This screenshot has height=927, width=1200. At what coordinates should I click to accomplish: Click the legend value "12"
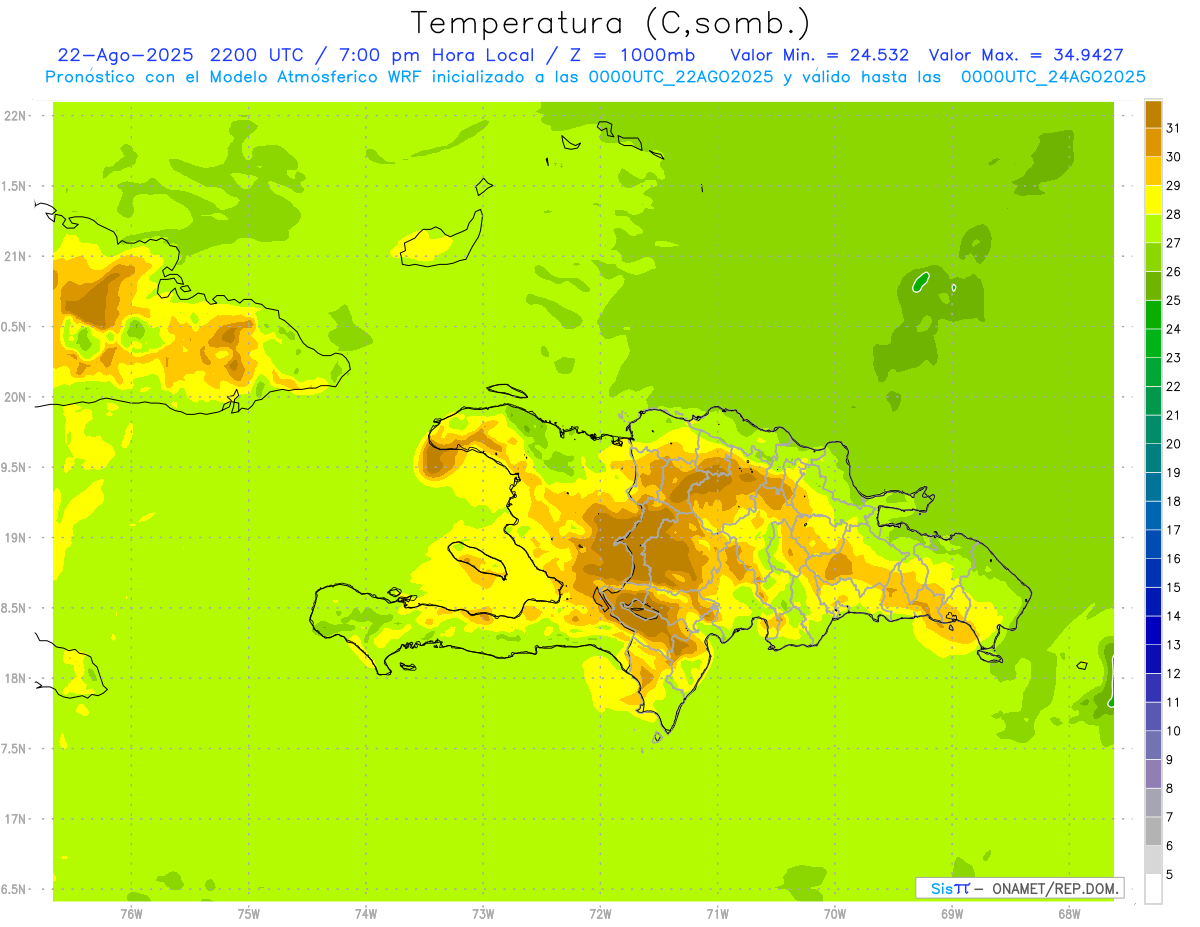1174,674
